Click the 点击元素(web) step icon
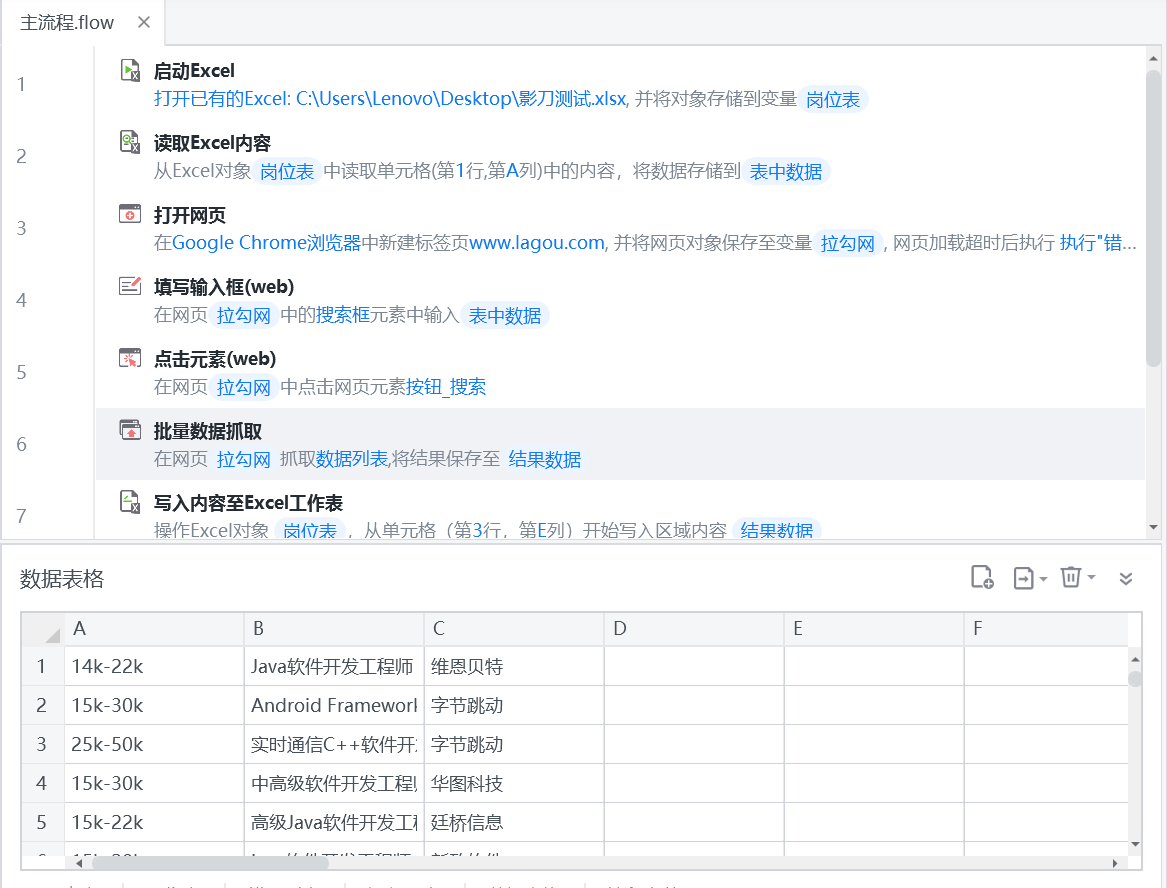1167x888 pixels. point(130,358)
